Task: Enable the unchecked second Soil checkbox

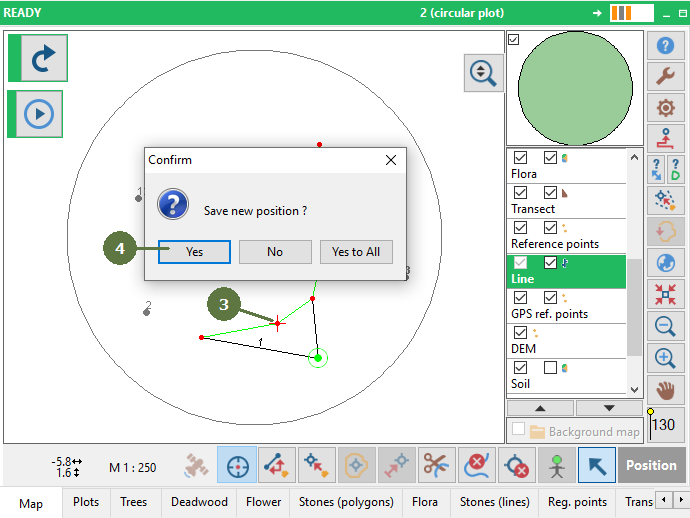Action: pos(550,367)
